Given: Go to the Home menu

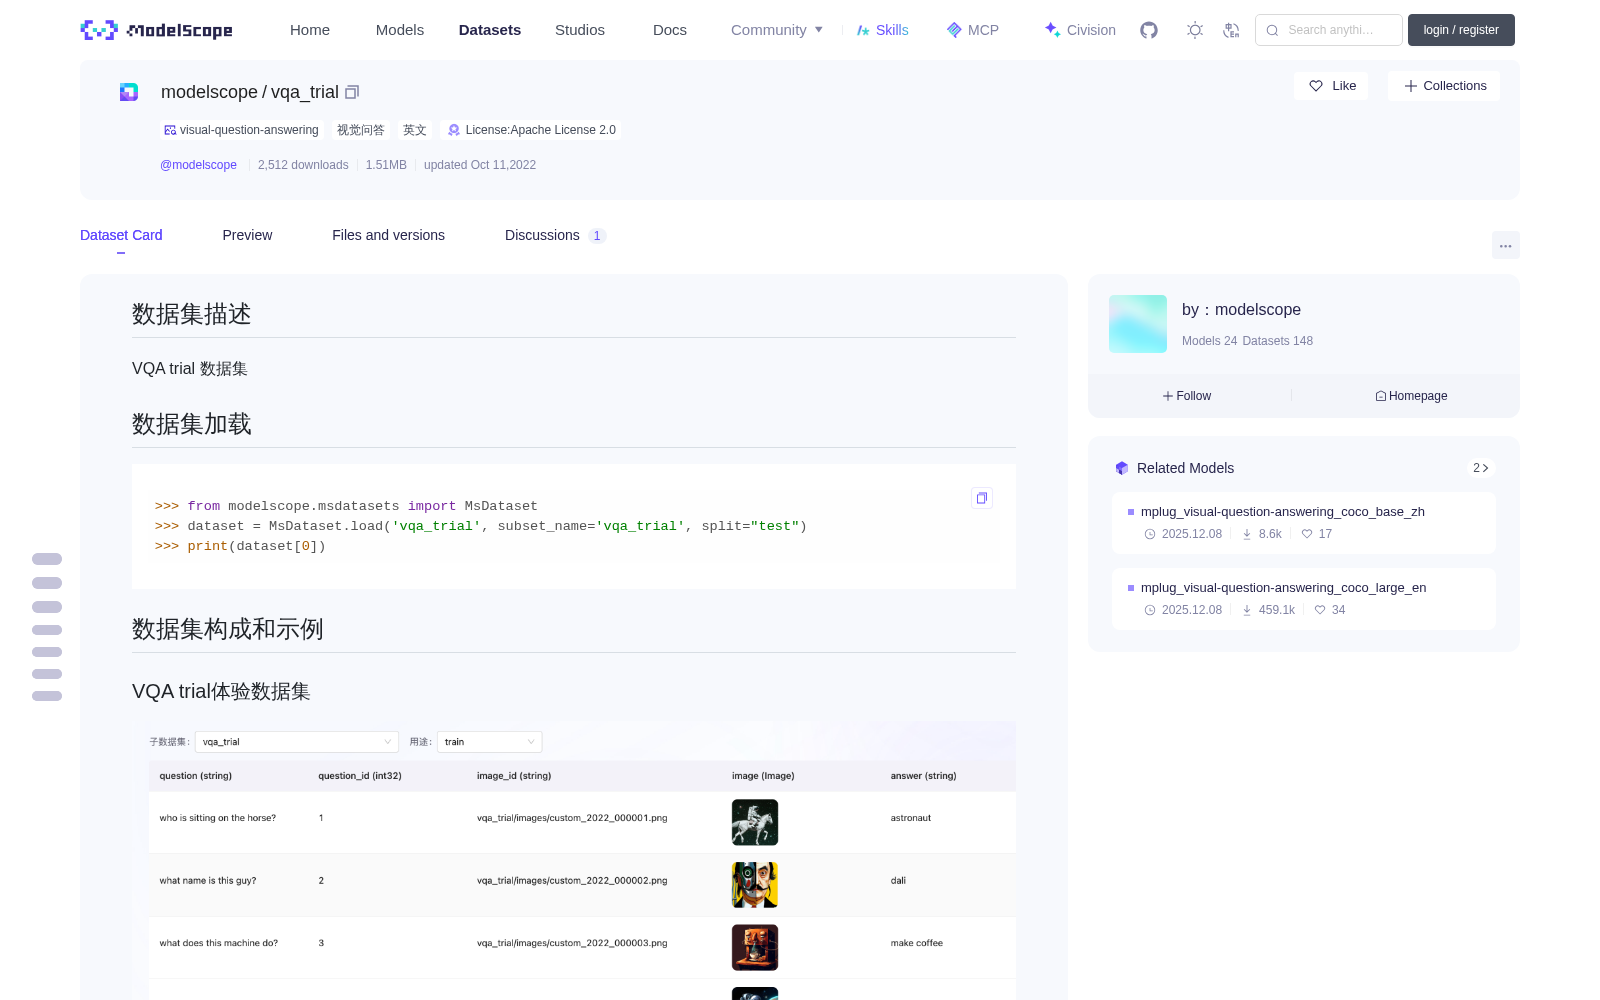Looking at the screenshot, I should click(310, 30).
